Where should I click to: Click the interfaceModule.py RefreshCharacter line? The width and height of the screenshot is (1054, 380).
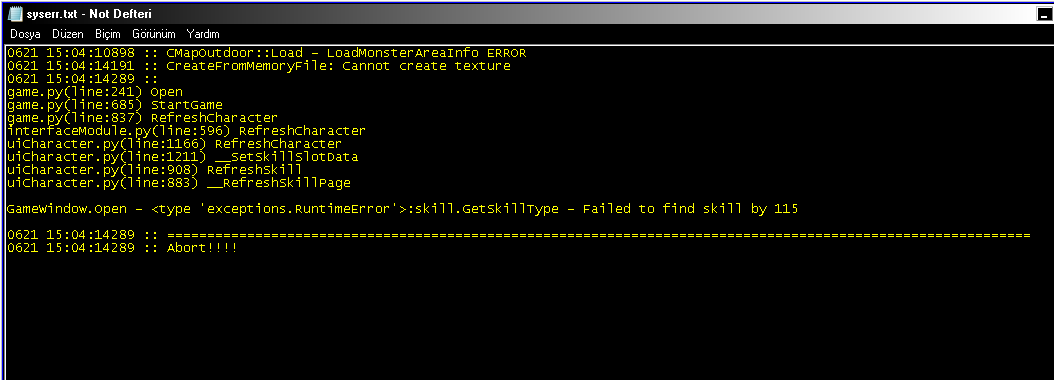click(186, 130)
